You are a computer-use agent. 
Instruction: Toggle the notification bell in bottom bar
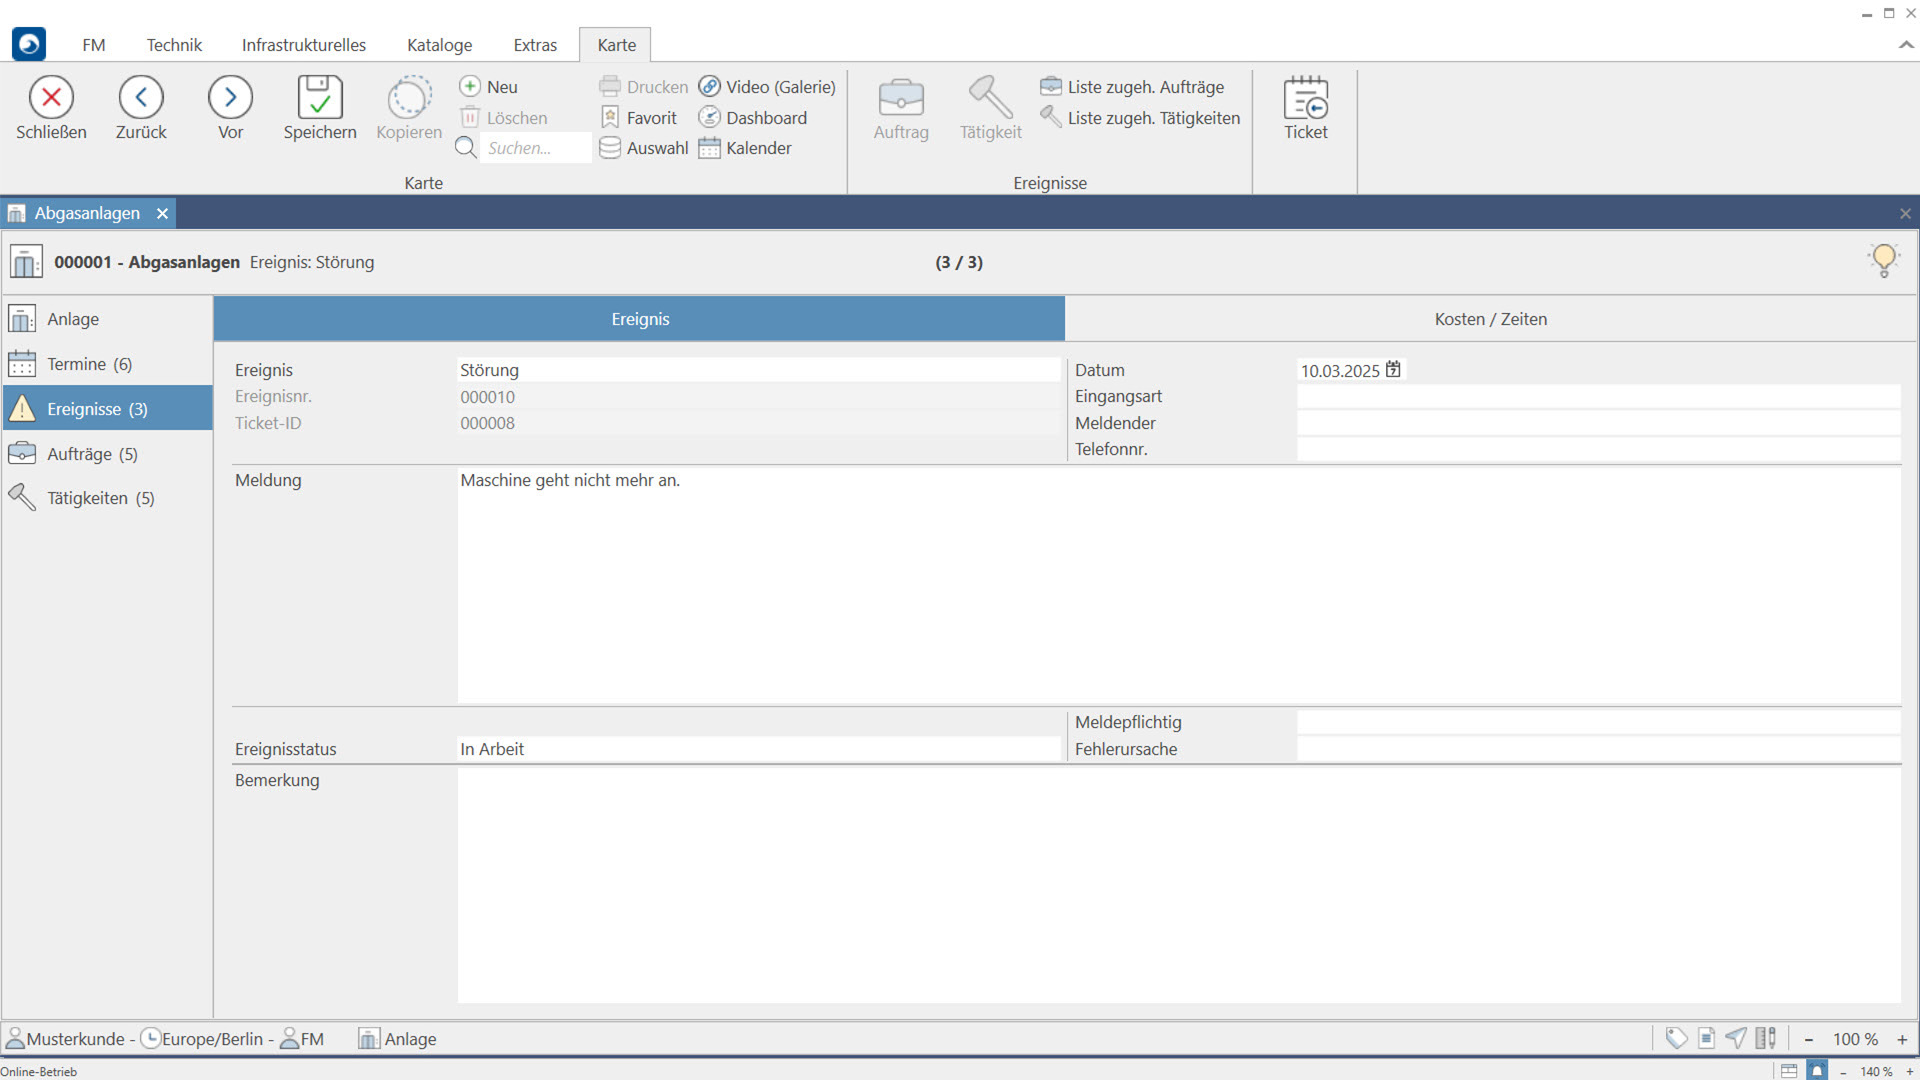(1817, 1071)
